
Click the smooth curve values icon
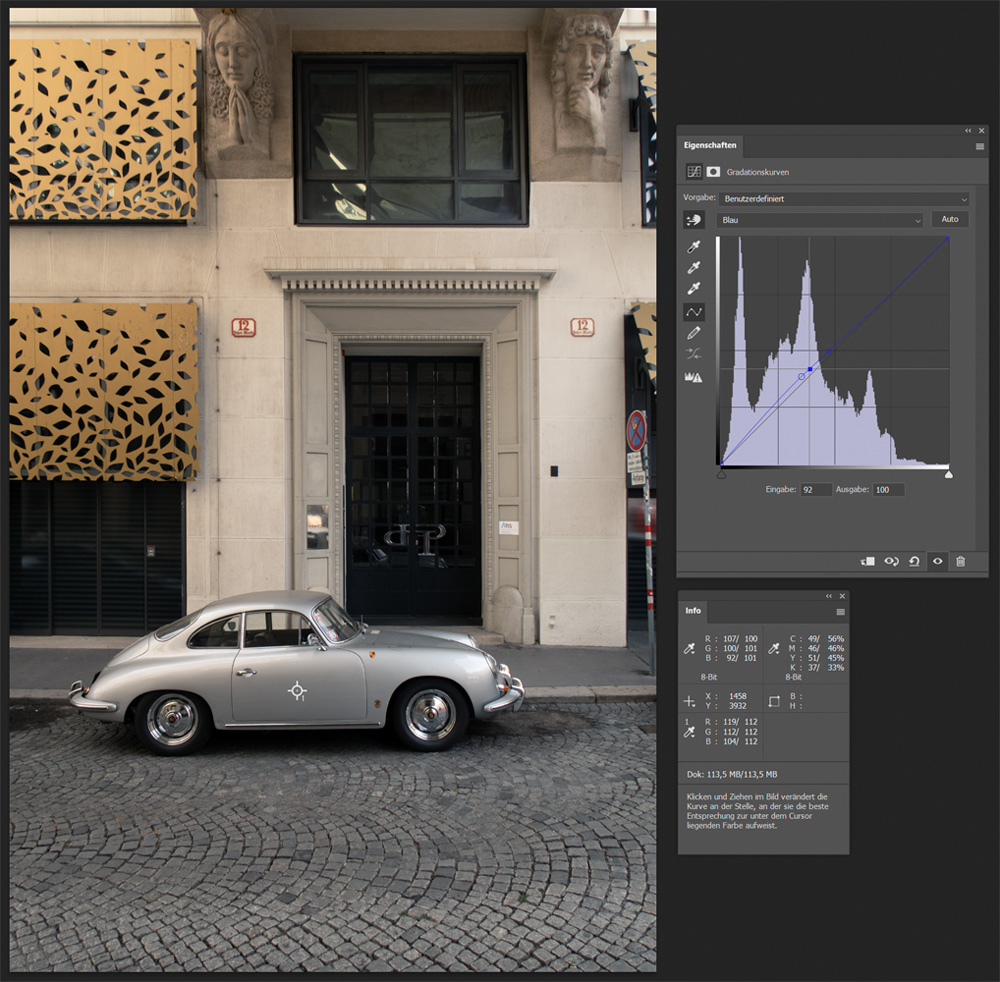coord(693,354)
